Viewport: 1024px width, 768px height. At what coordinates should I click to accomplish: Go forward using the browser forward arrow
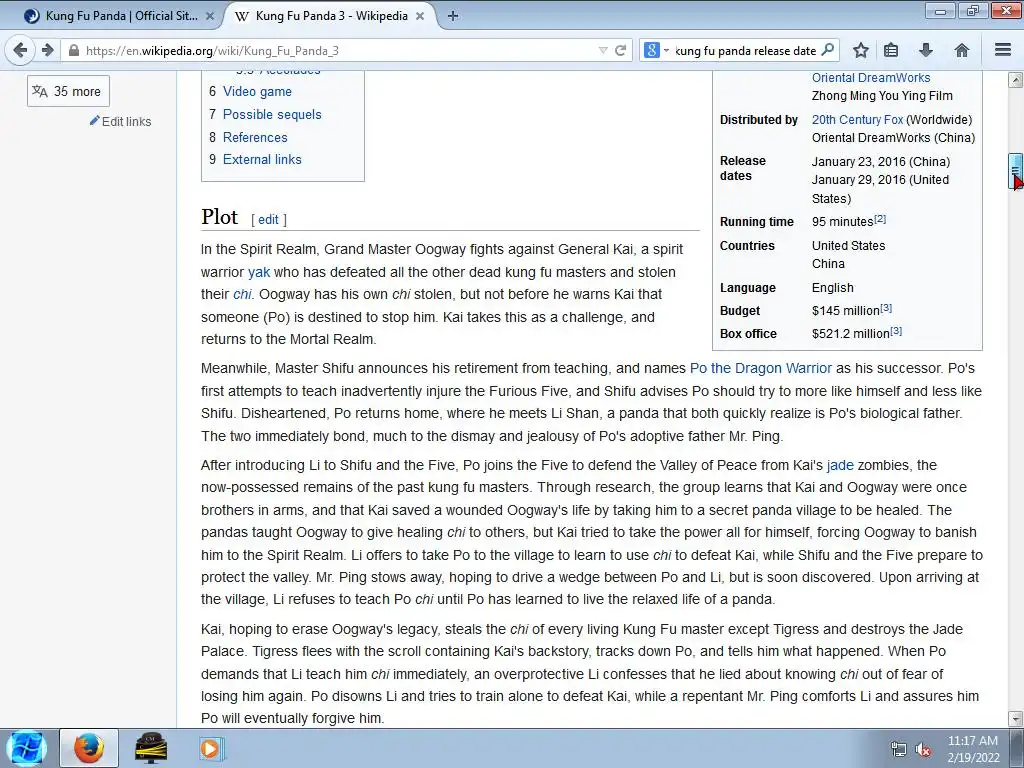tap(47, 50)
